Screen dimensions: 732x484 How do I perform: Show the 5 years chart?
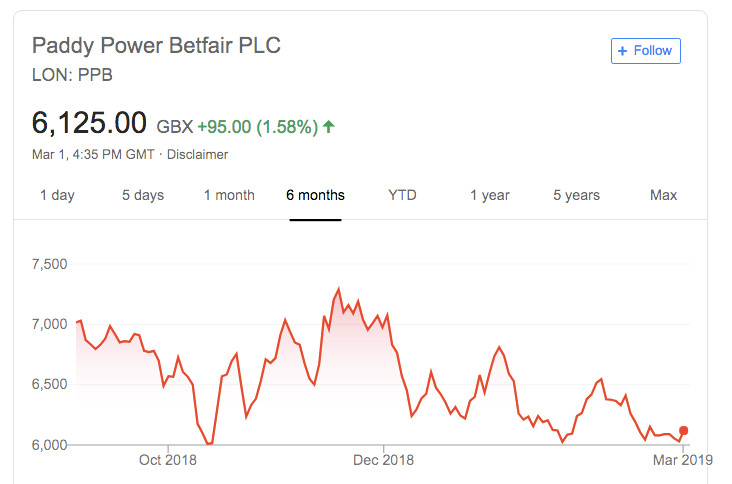(x=577, y=195)
